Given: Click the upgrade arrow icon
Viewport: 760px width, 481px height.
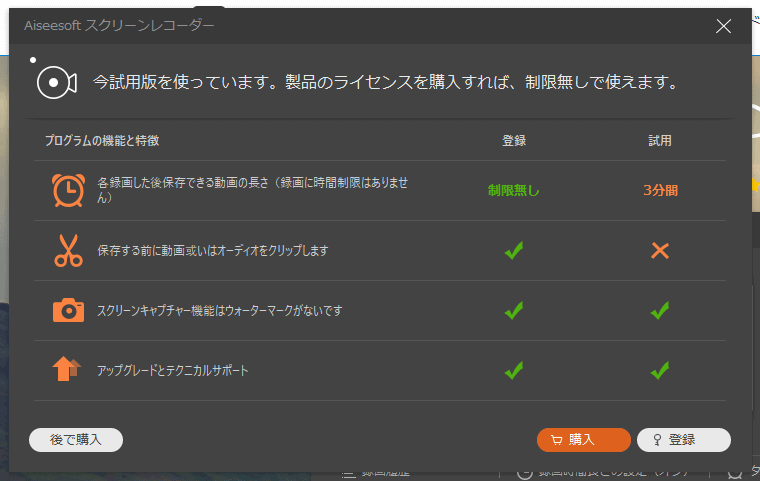Looking at the screenshot, I should pyautogui.click(x=67, y=370).
